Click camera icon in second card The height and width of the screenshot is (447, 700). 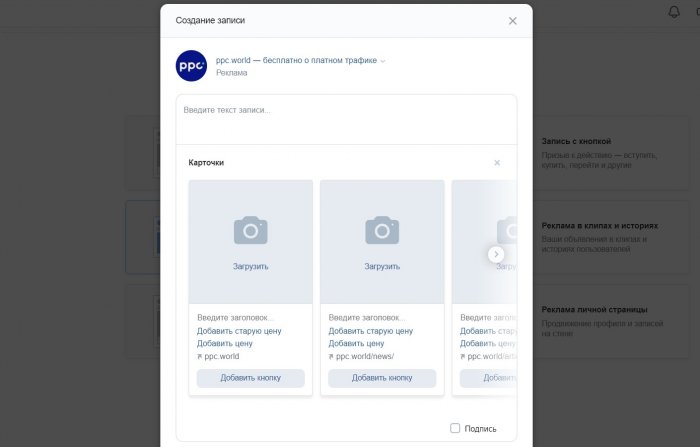click(382, 231)
